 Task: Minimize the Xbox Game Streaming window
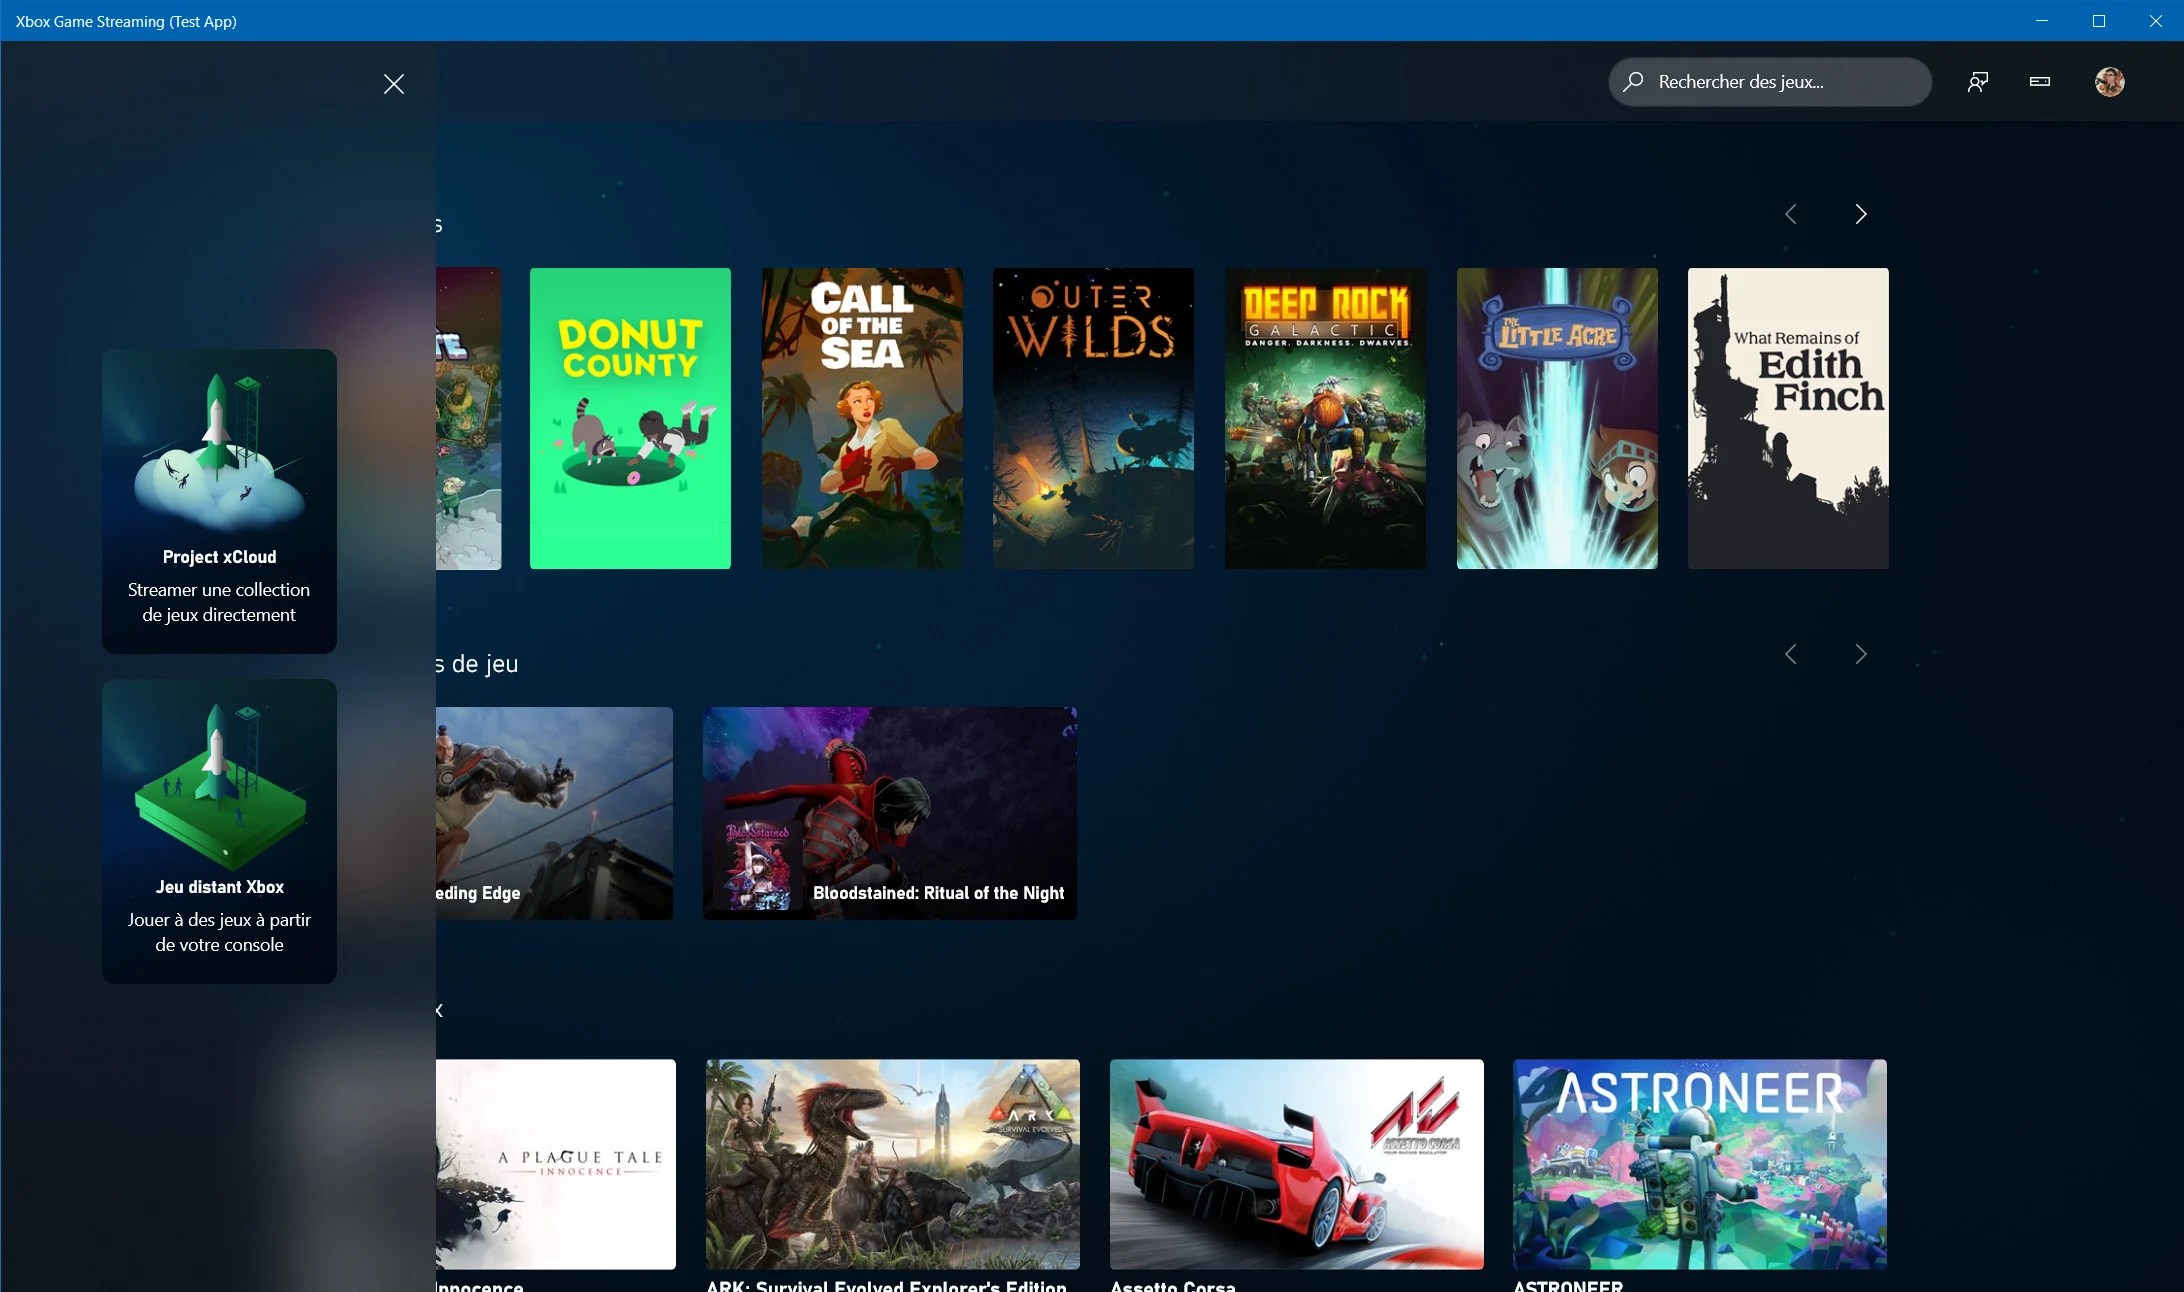click(x=2042, y=21)
